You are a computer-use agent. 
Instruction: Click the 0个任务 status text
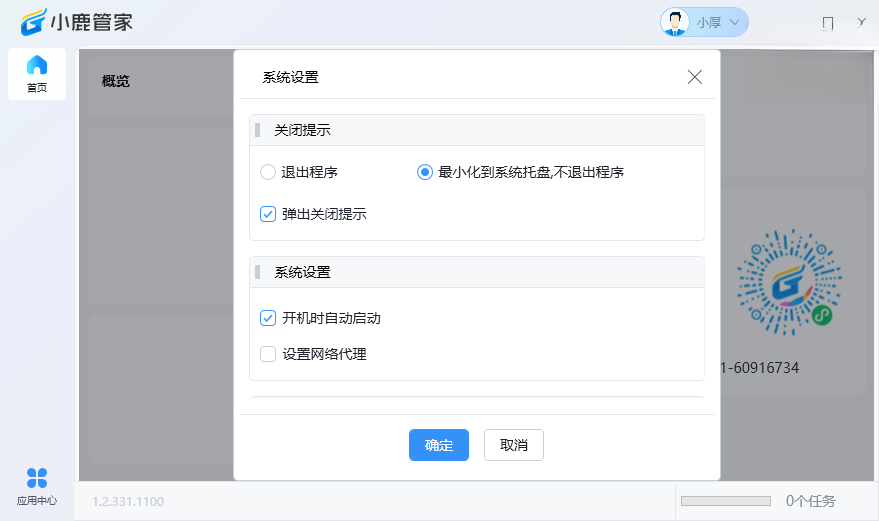(811, 501)
